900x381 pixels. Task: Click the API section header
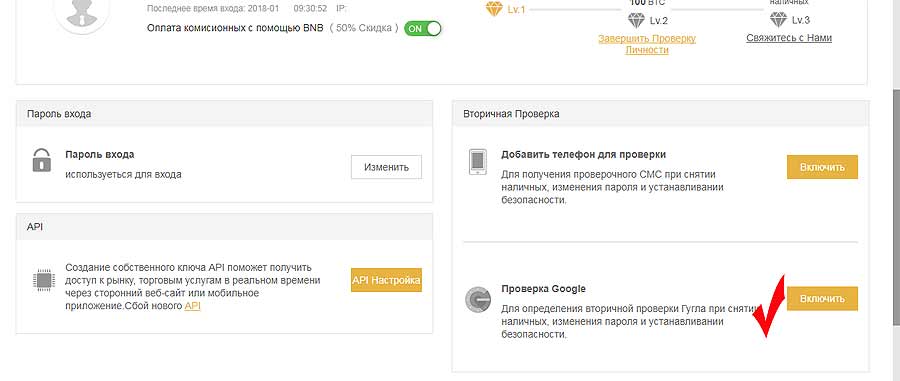pos(224,227)
